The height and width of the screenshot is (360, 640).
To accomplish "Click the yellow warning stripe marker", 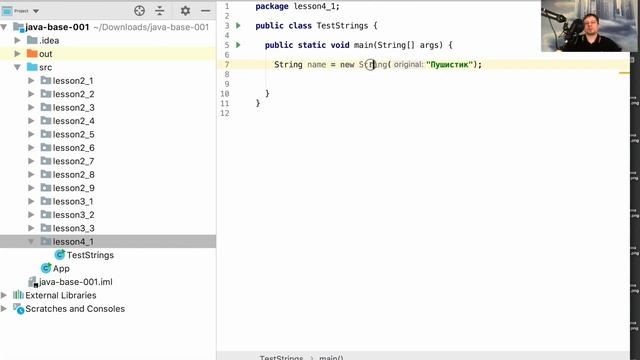I will (624, 73).
